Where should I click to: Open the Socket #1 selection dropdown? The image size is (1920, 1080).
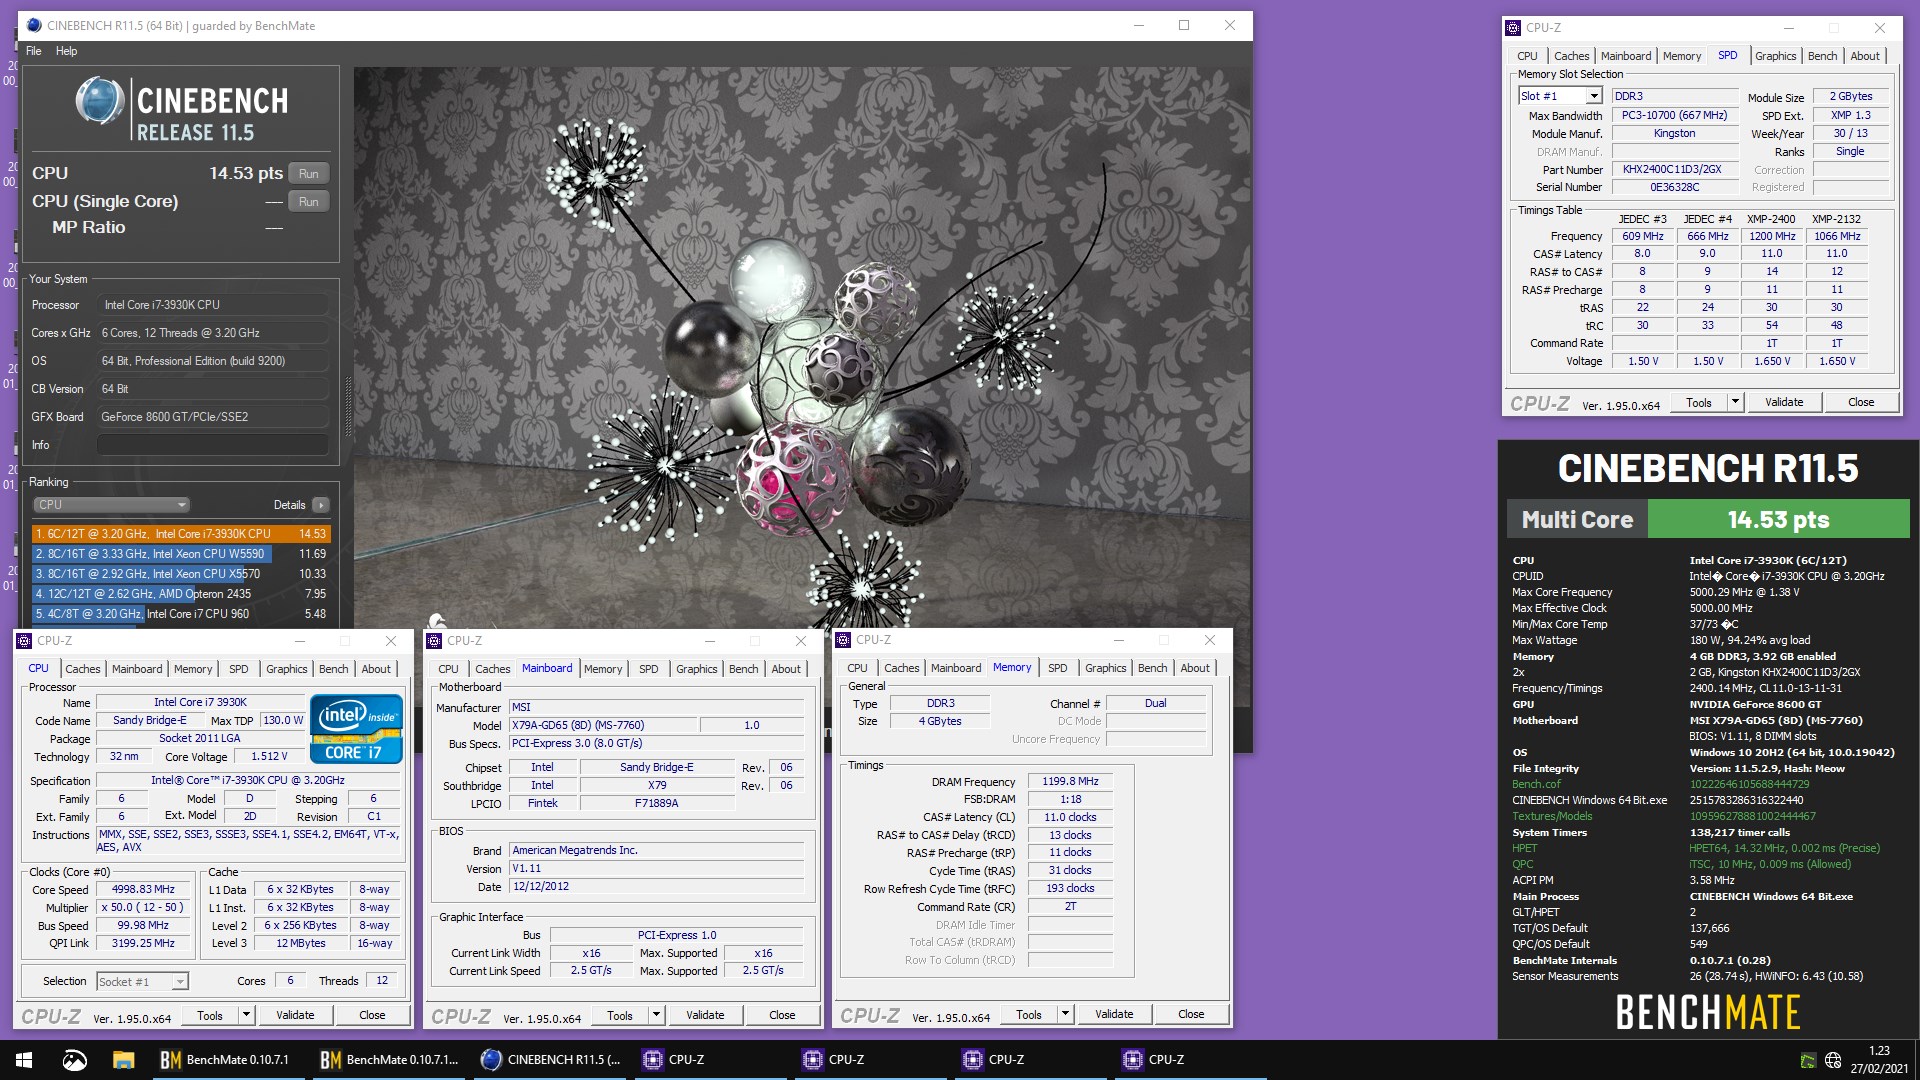(x=142, y=981)
